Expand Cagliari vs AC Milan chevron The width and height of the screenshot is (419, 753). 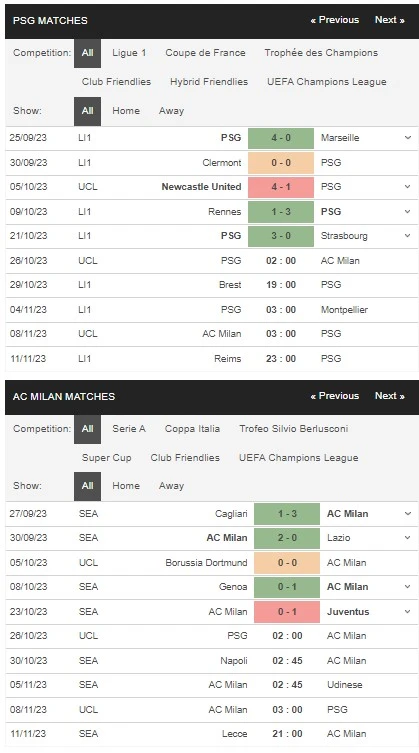coord(407,514)
